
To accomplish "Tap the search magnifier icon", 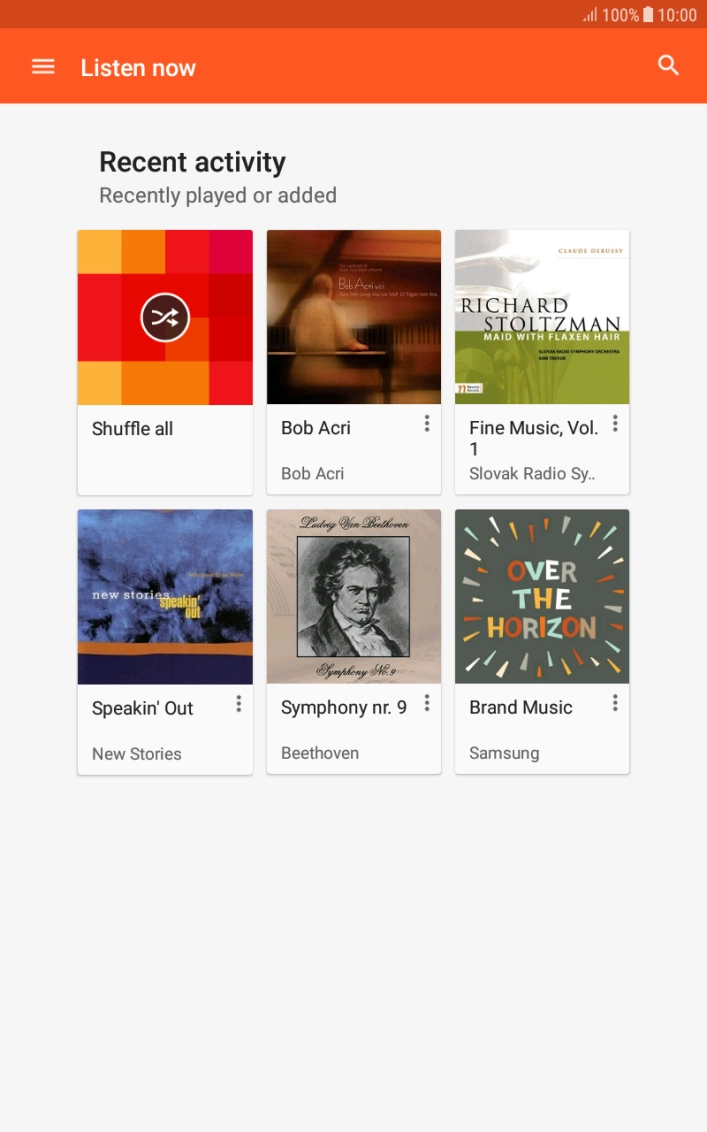I will (x=668, y=66).
